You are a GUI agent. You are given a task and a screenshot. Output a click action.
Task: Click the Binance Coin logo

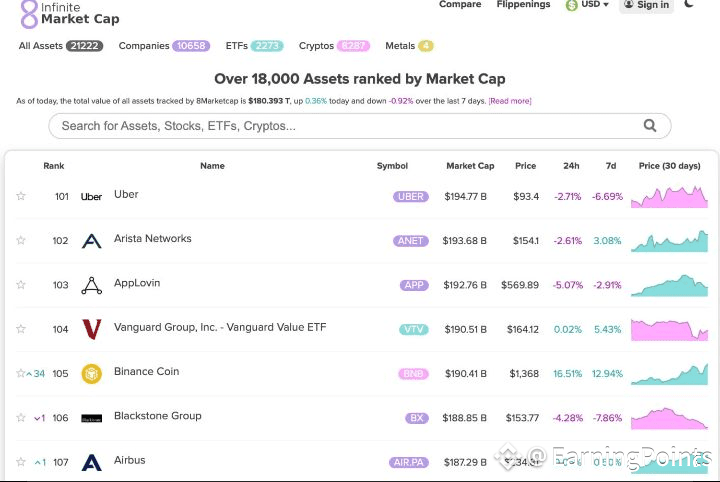(x=91, y=374)
